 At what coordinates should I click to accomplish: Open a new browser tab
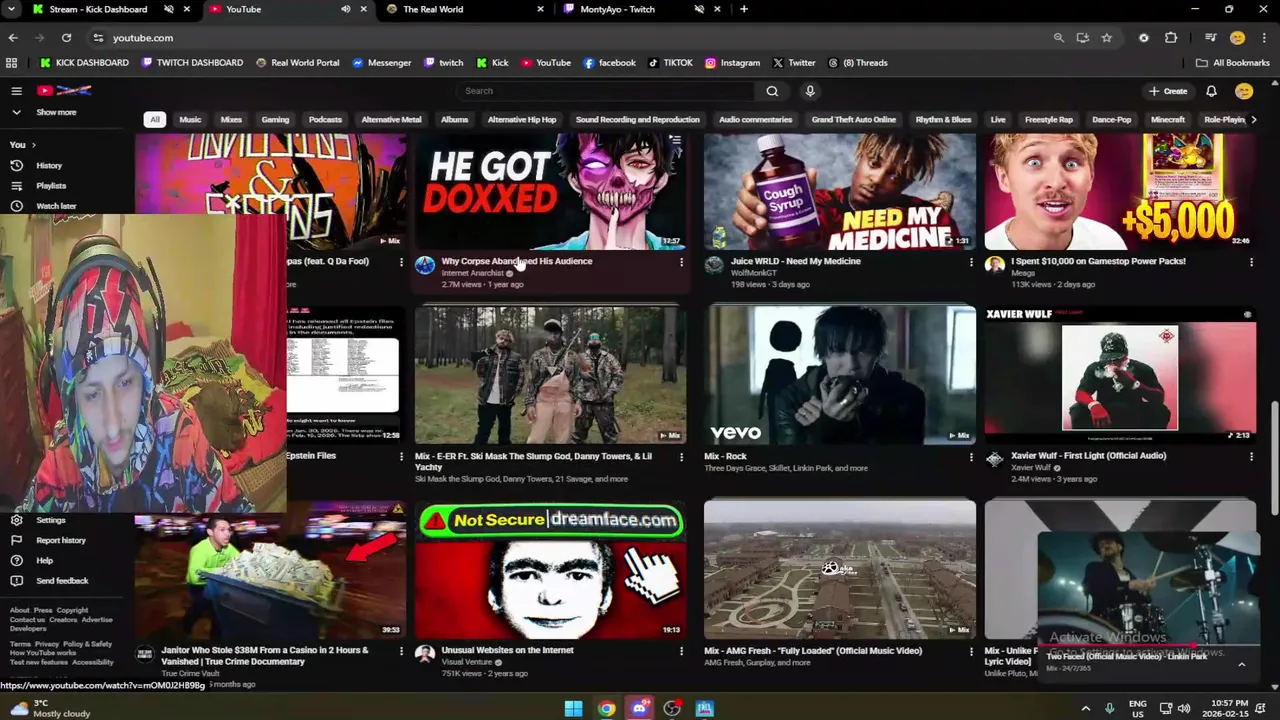point(743,9)
